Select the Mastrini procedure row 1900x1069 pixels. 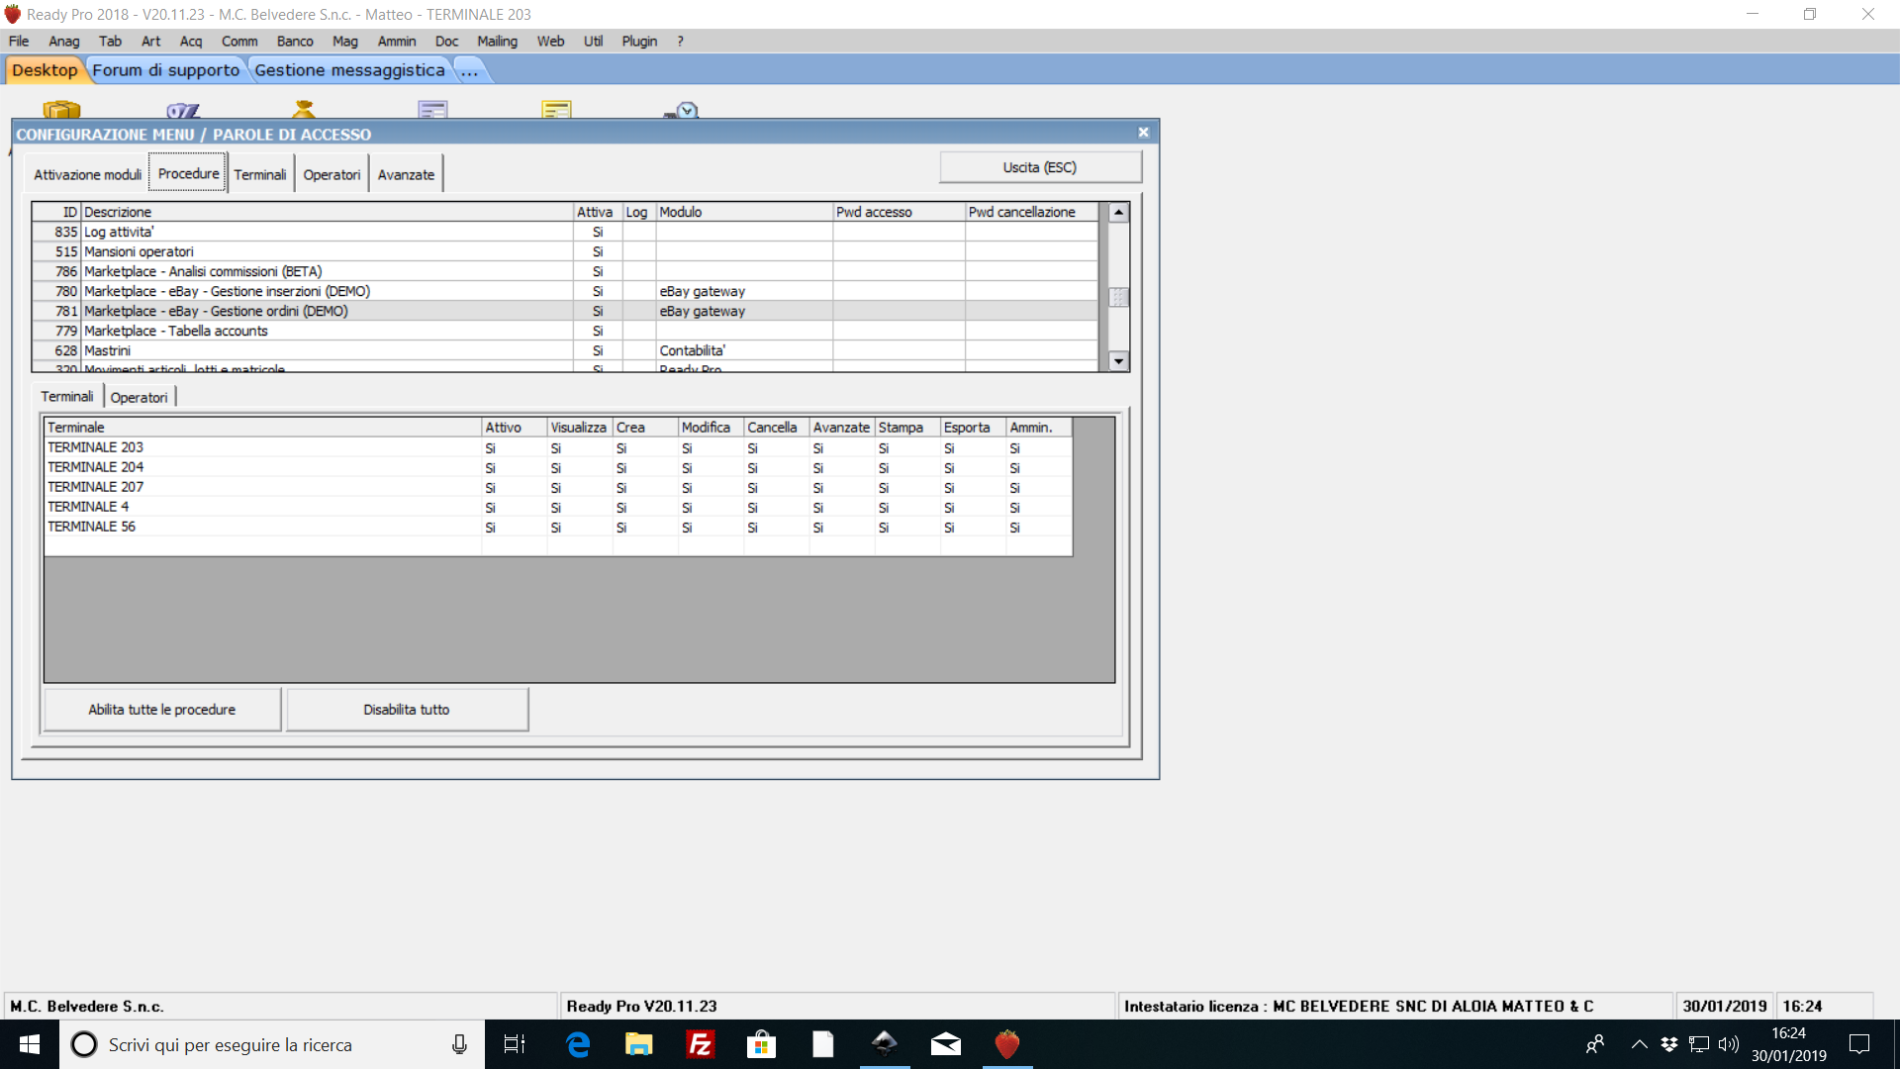565,351
